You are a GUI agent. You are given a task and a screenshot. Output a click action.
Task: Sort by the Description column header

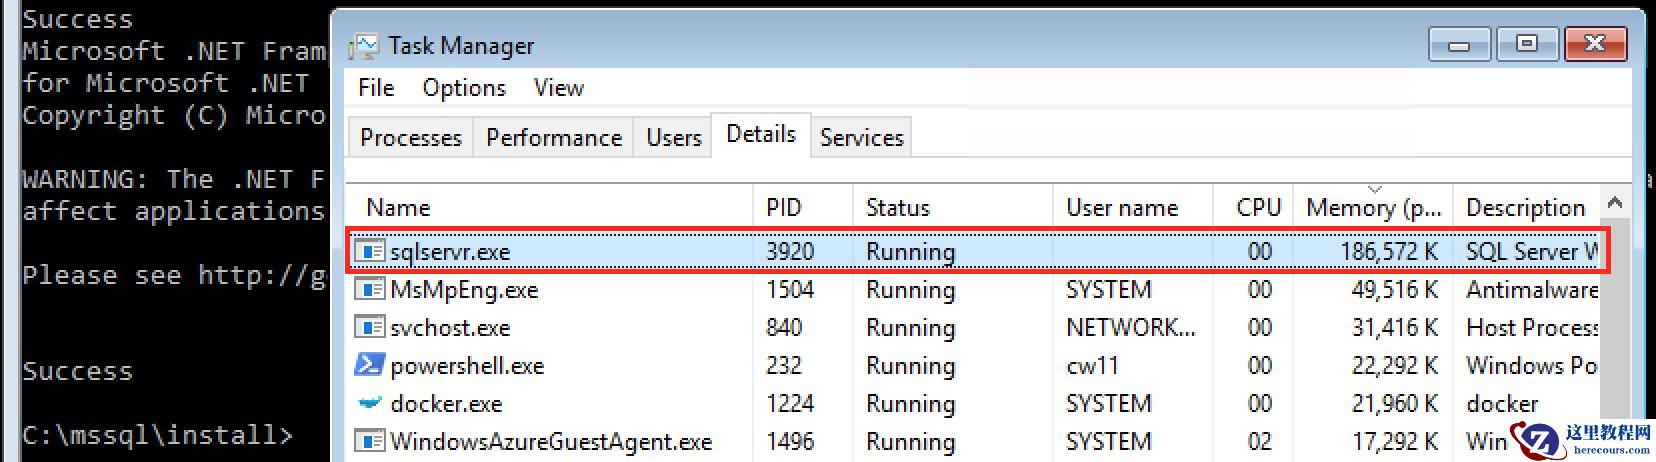tap(1526, 207)
